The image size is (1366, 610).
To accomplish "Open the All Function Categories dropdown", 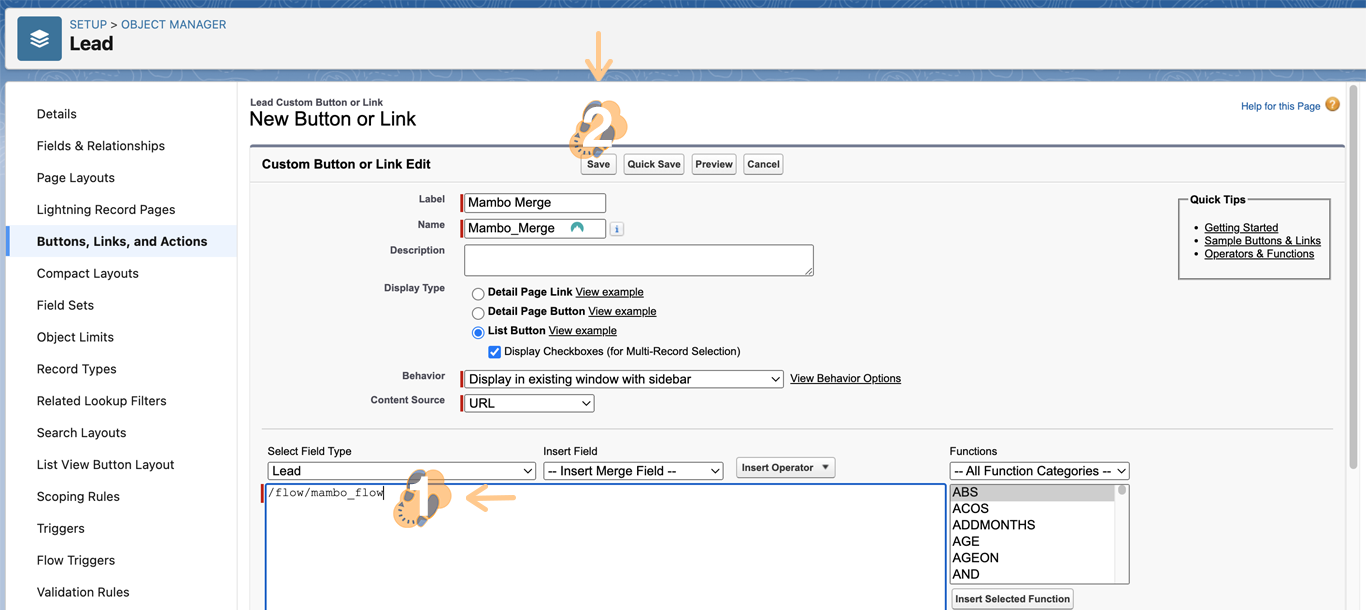I will point(1039,471).
